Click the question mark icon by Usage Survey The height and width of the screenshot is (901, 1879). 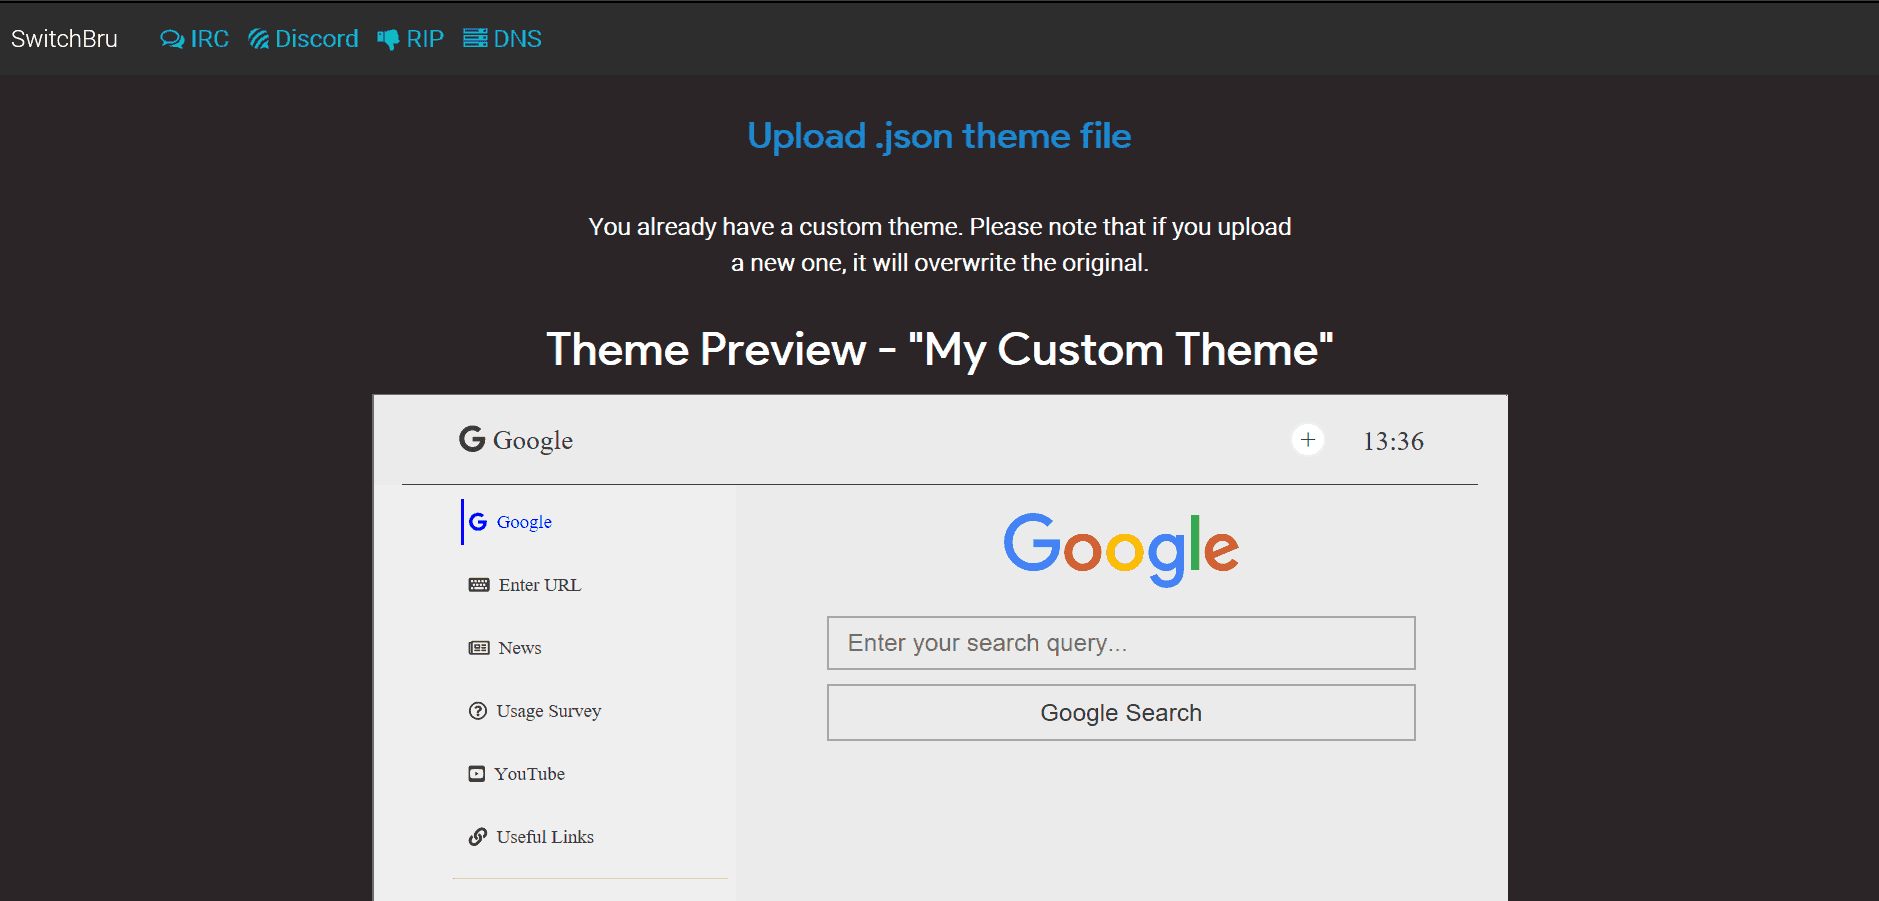(x=478, y=711)
